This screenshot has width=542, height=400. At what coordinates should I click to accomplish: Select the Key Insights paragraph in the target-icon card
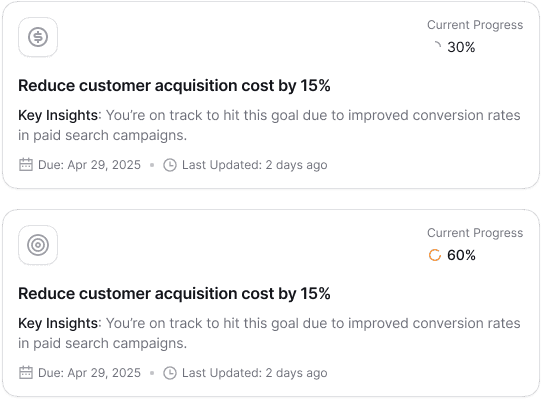click(x=269, y=333)
